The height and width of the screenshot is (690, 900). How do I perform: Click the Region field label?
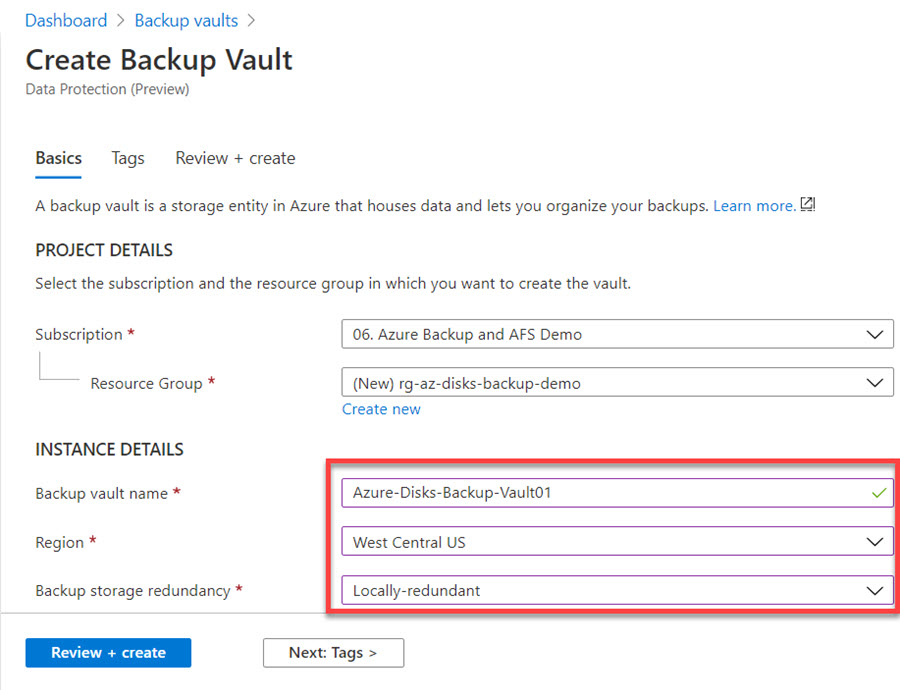pos(60,542)
